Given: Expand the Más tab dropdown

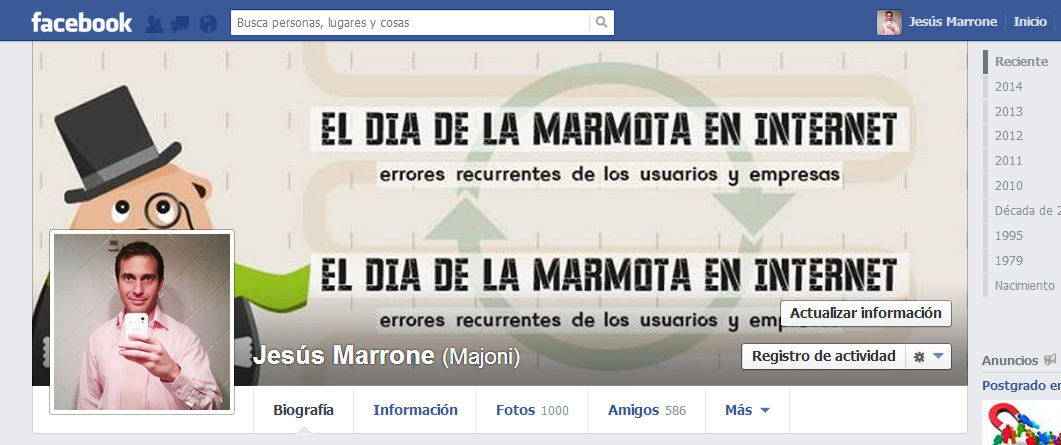Looking at the screenshot, I should tap(747, 410).
